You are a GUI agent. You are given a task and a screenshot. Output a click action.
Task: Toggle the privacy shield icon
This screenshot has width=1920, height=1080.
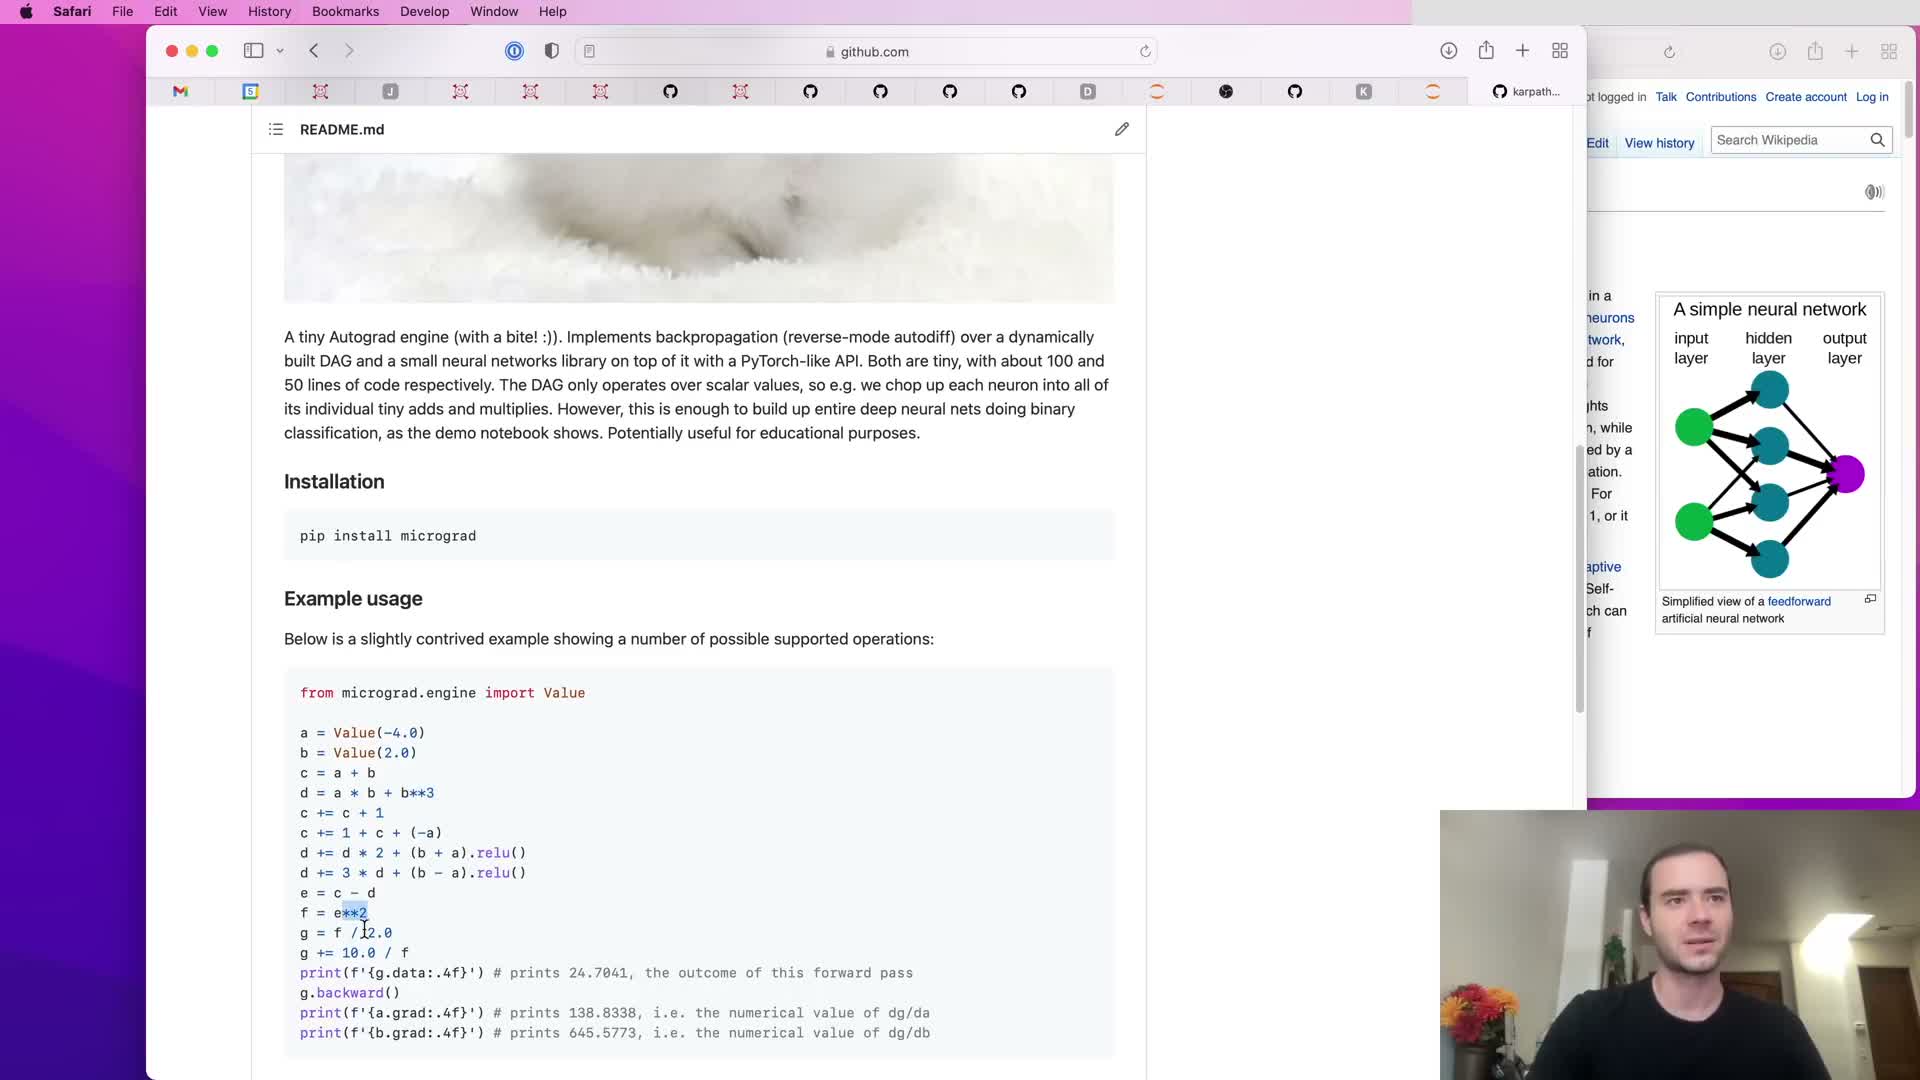(551, 51)
